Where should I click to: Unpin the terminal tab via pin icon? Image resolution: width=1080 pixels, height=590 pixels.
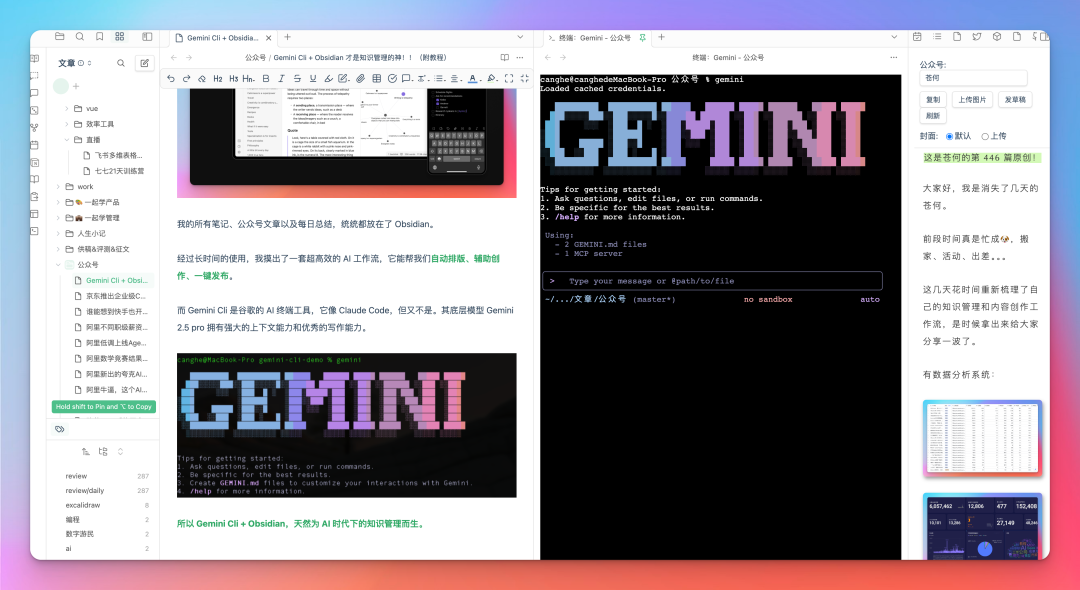643,37
